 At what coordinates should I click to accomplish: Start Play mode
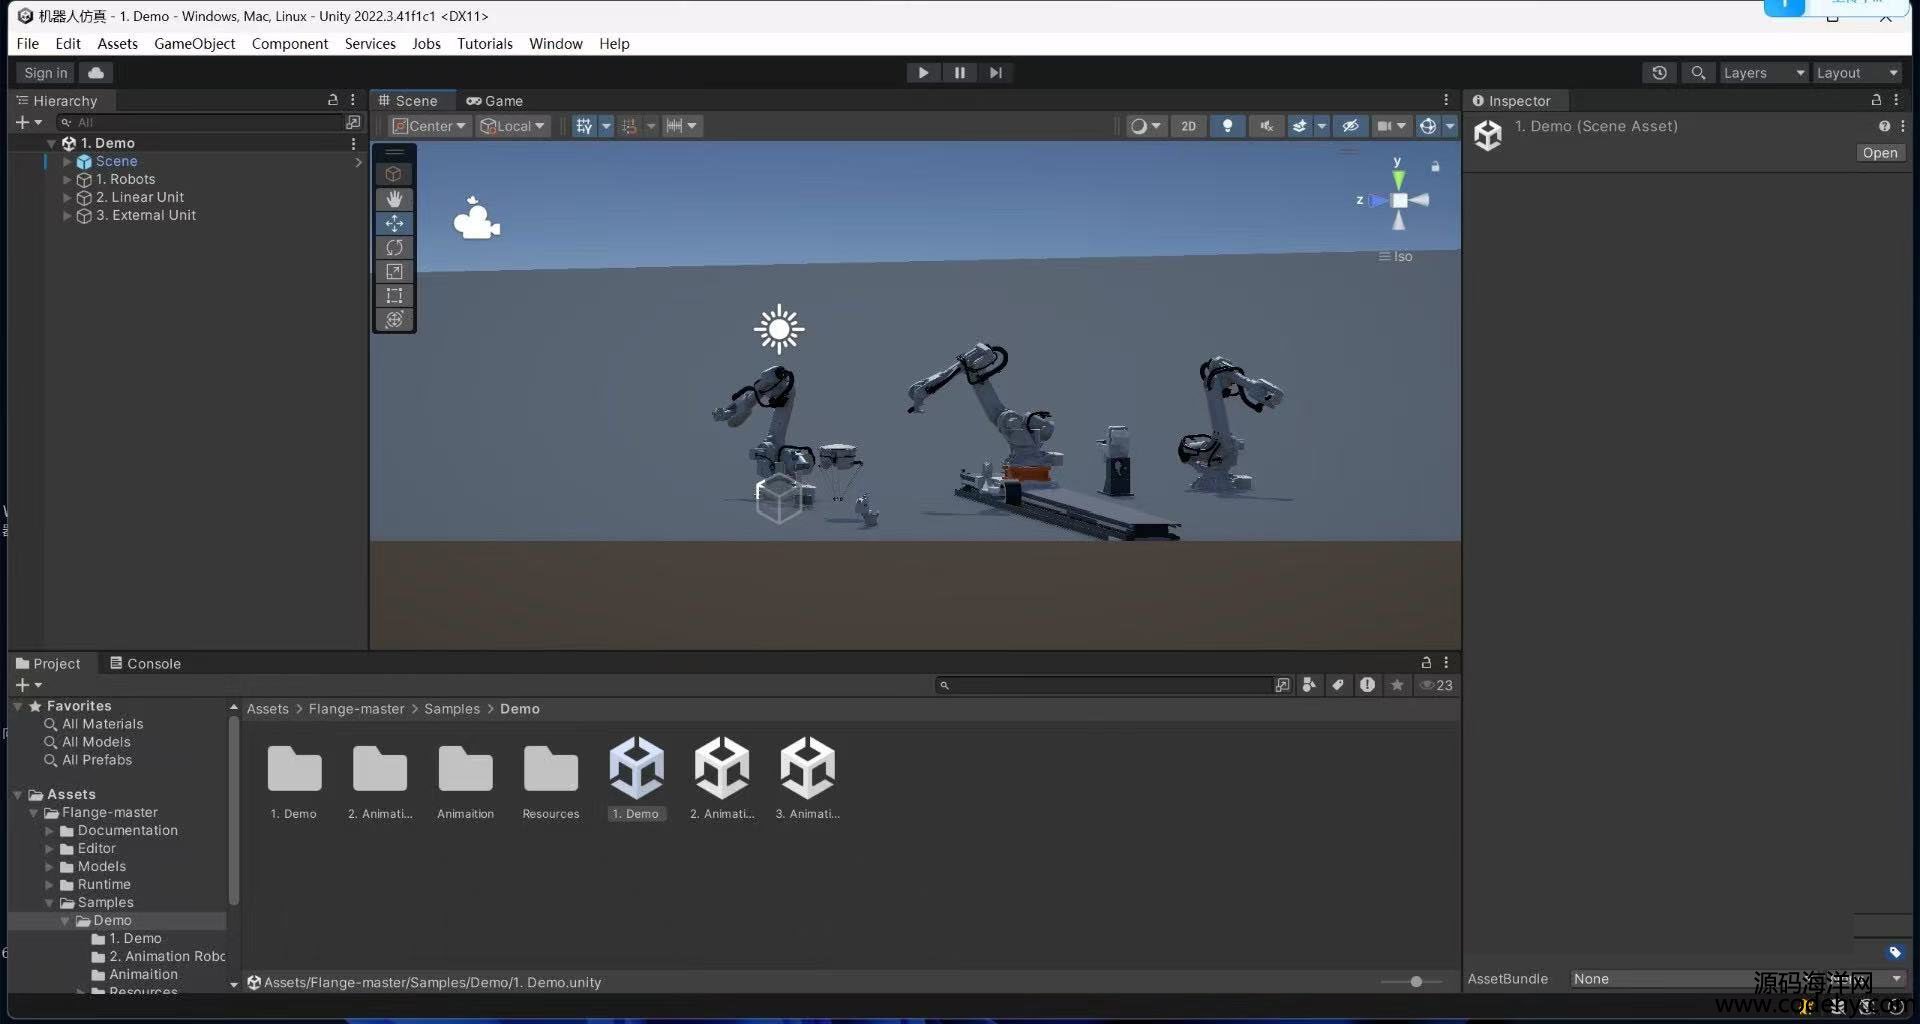[x=923, y=73]
